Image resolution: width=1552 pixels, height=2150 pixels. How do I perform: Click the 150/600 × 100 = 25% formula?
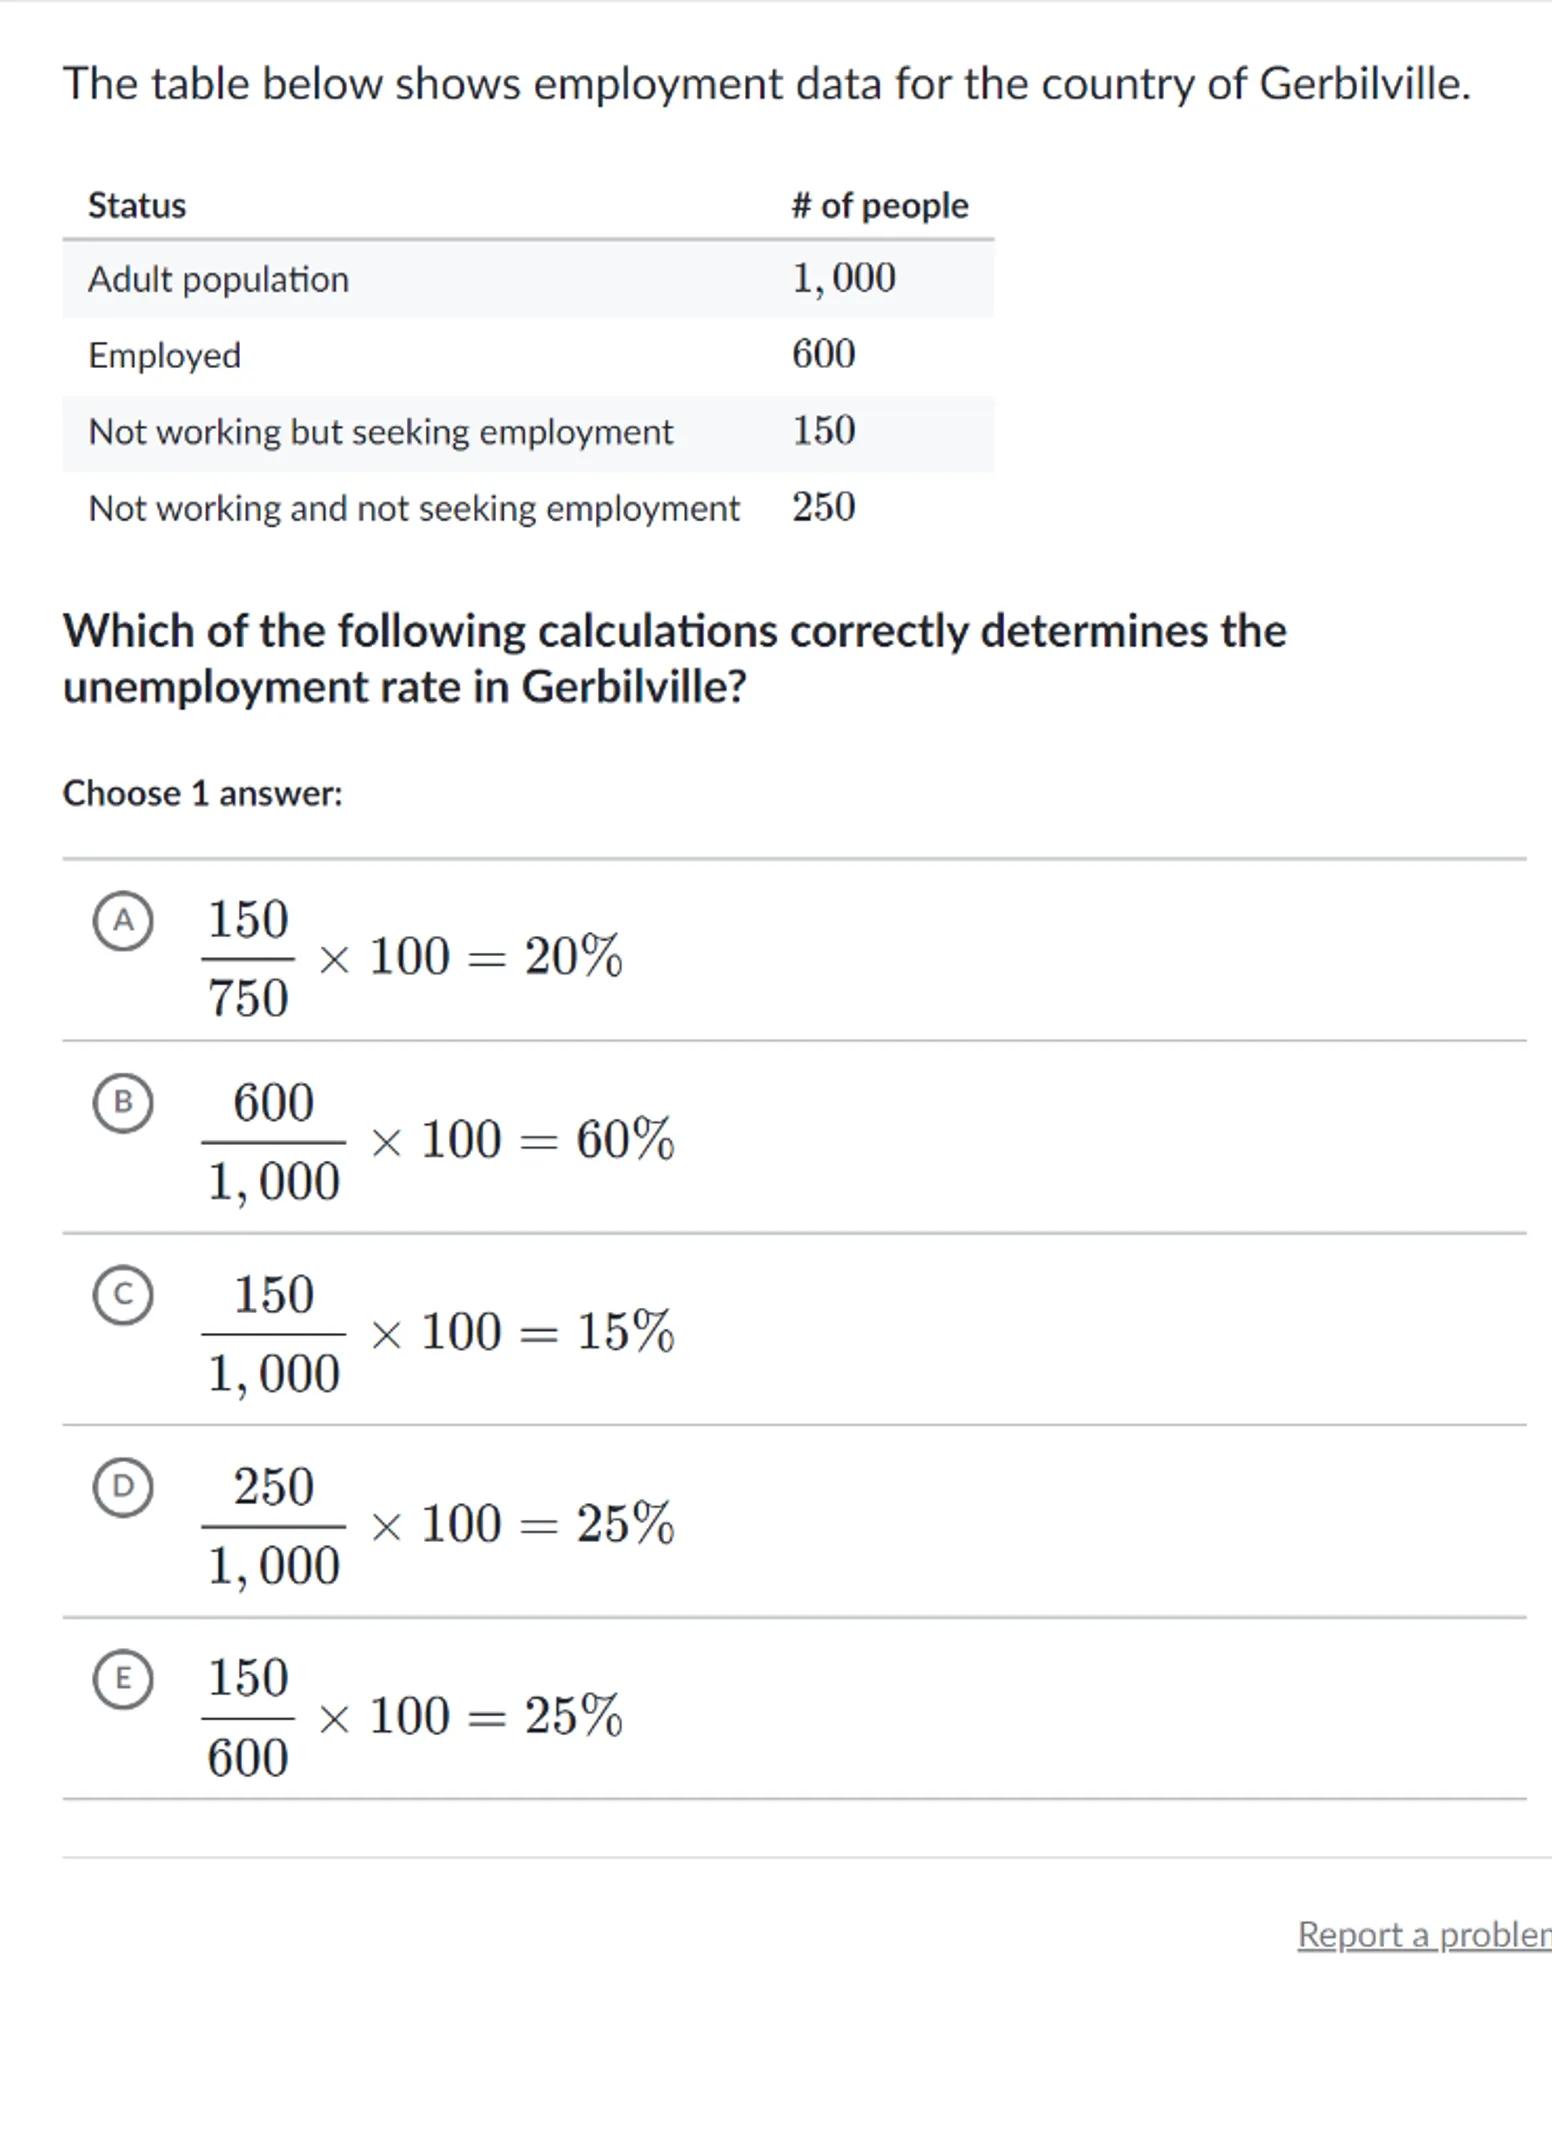(414, 1717)
